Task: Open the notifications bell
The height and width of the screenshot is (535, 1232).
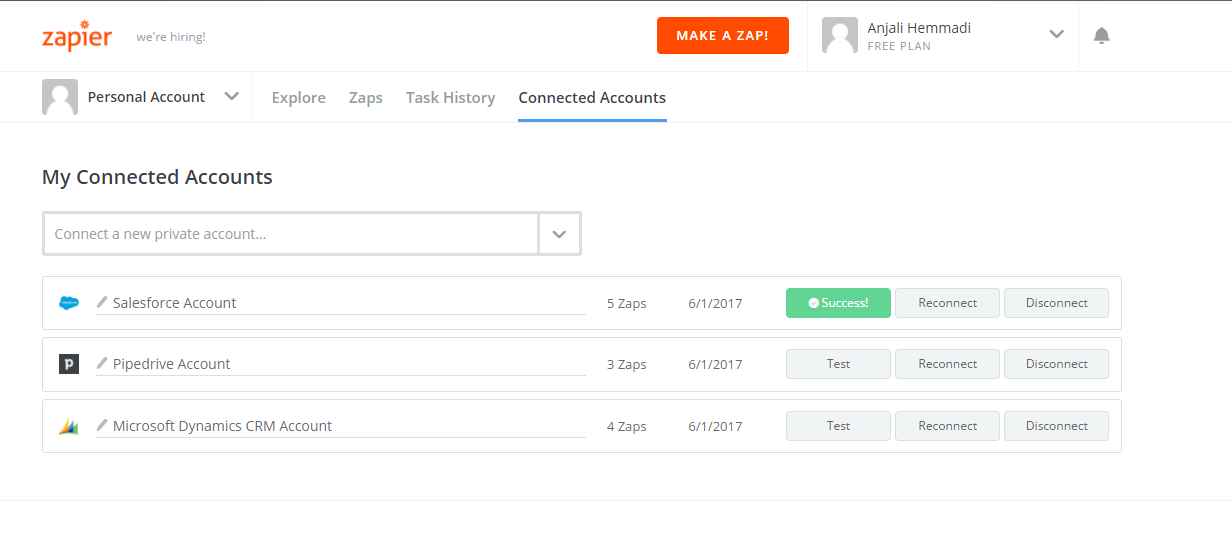Action: (1102, 36)
